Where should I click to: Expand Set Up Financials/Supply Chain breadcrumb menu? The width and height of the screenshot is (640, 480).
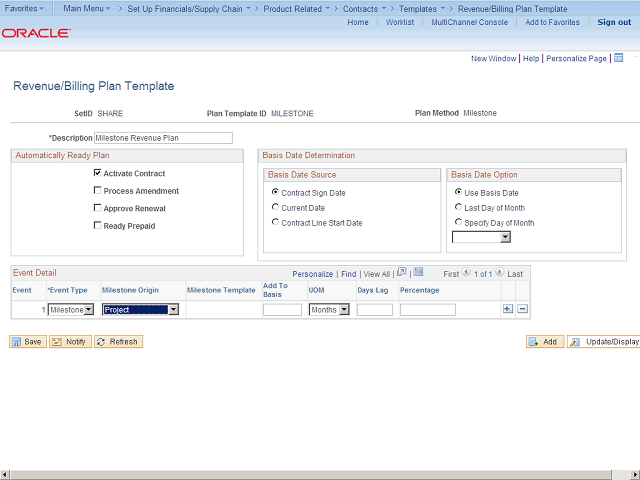click(x=189, y=9)
